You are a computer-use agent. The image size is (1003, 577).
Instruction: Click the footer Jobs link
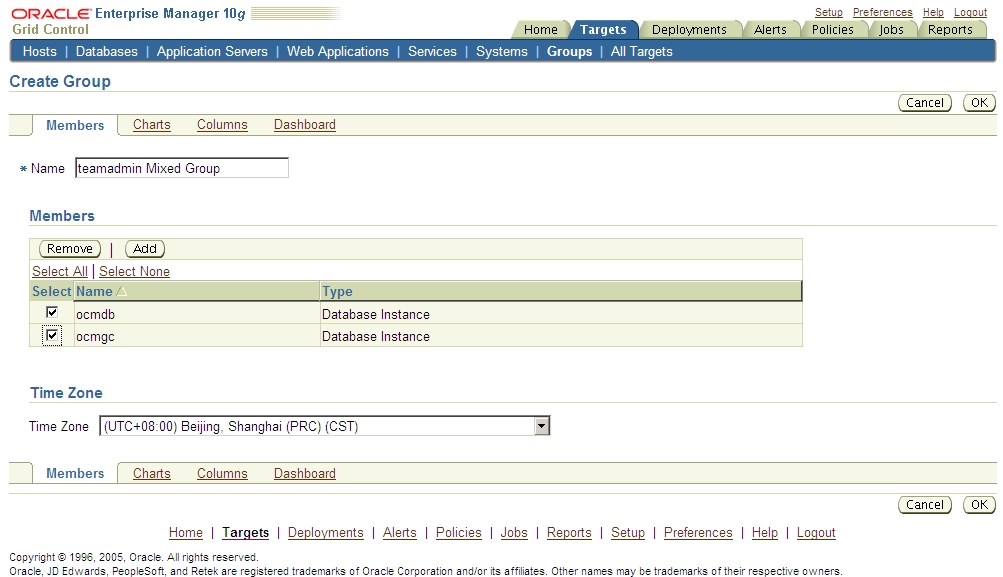click(514, 533)
